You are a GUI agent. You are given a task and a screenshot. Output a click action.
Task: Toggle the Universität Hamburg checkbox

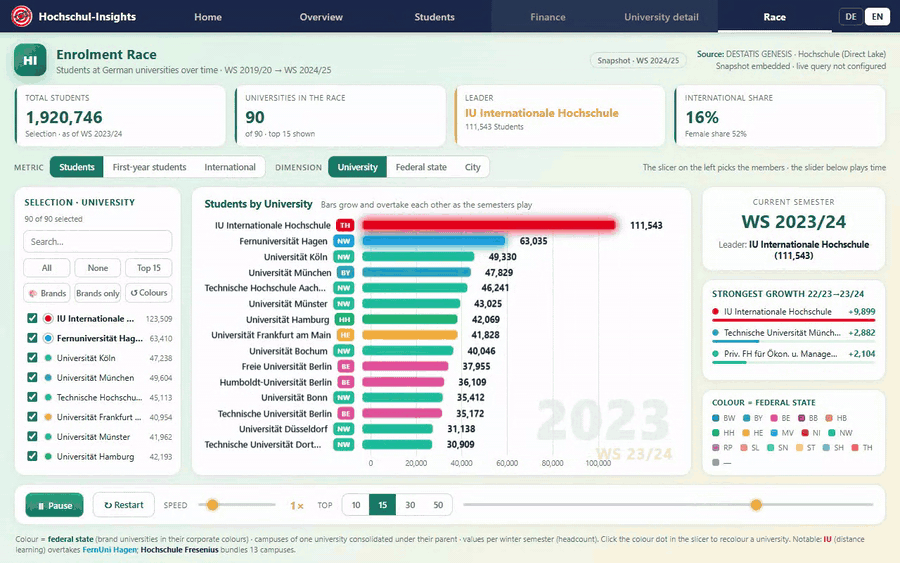32,456
